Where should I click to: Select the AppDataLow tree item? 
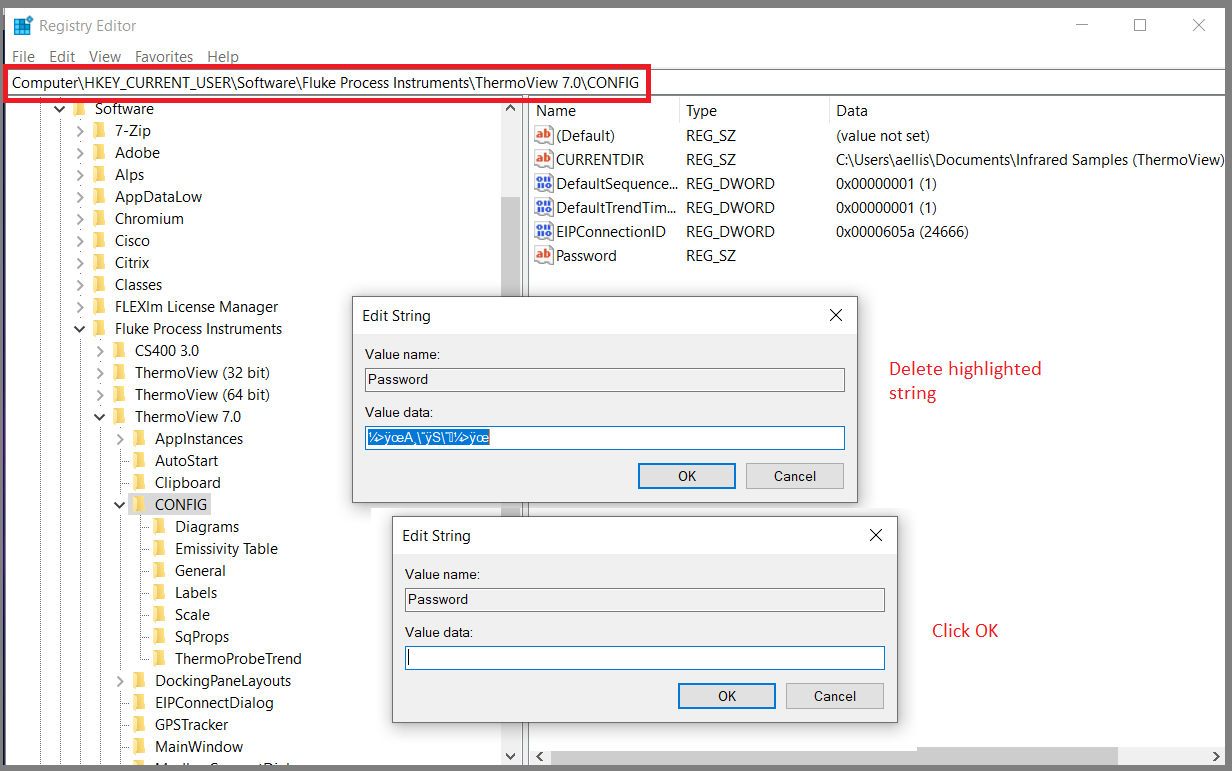[x=158, y=197]
